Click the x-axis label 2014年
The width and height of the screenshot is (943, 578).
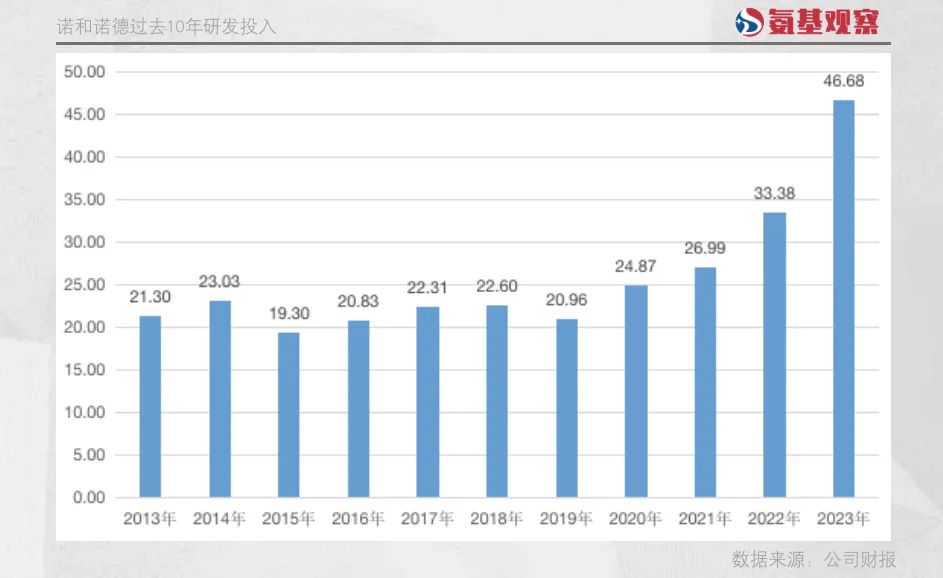point(220,518)
